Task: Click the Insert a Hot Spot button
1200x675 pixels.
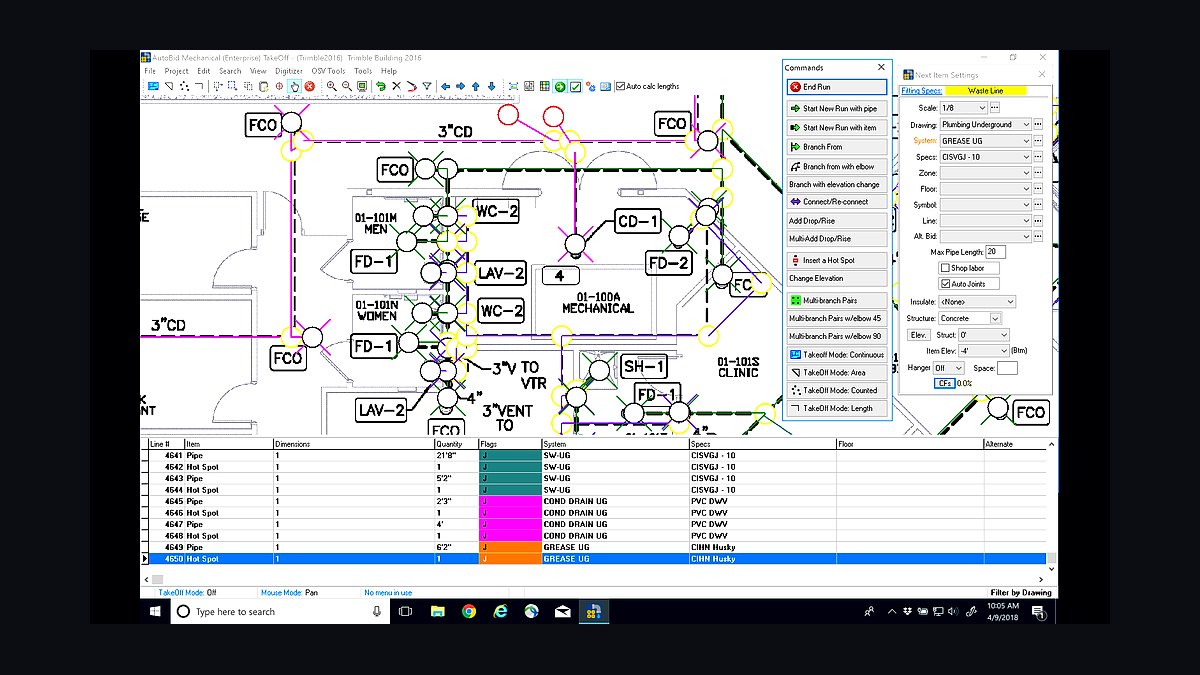Action: click(x=836, y=260)
